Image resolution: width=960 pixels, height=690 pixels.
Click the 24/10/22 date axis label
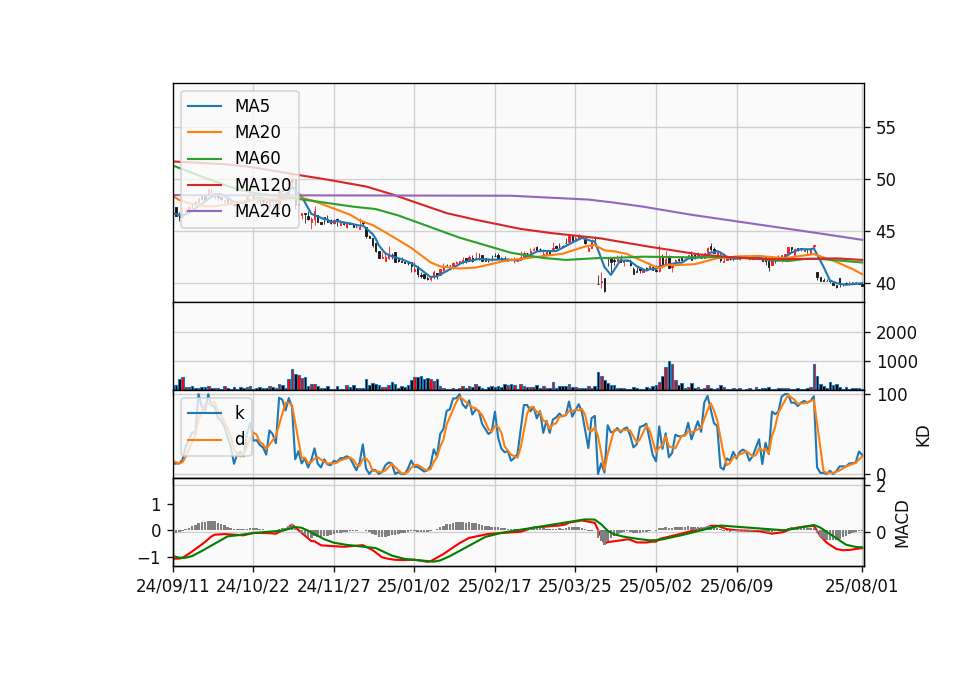(253, 586)
